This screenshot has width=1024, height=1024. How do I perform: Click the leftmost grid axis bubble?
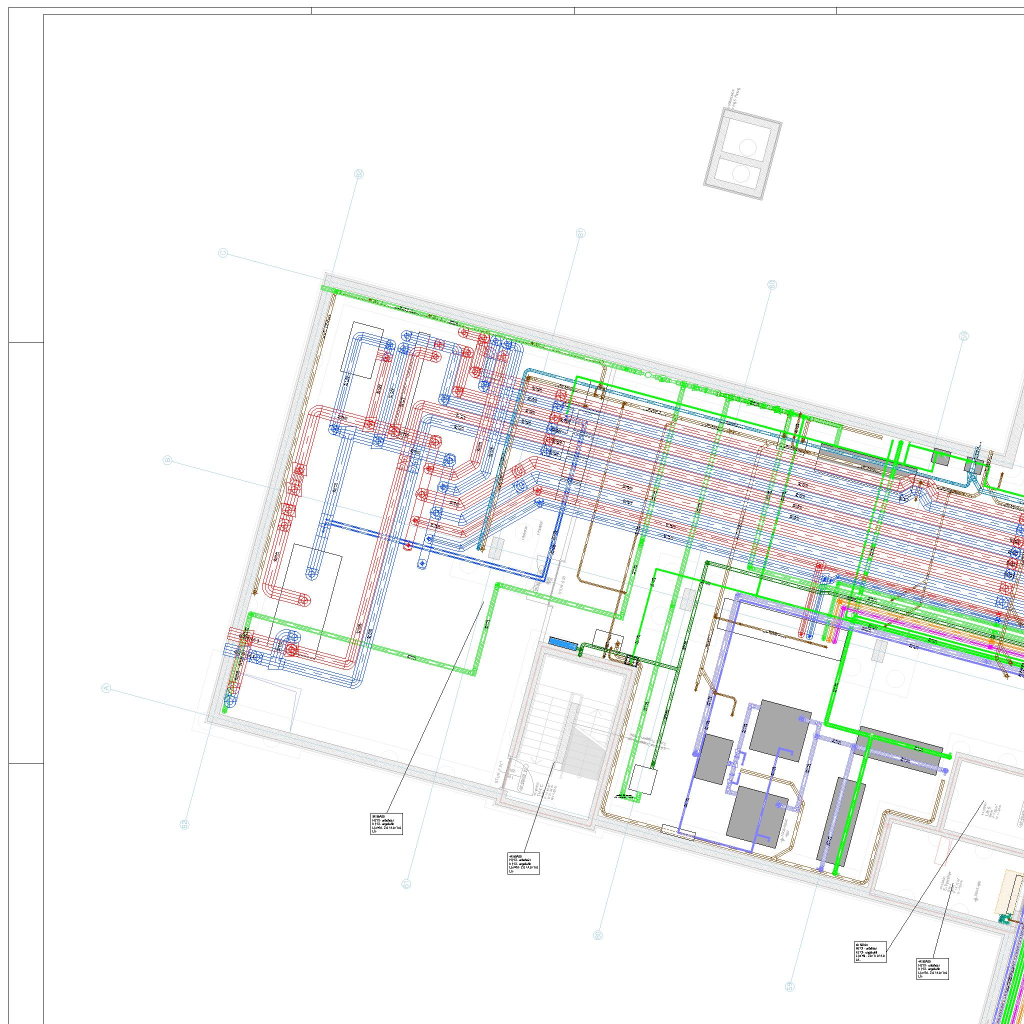106,688
